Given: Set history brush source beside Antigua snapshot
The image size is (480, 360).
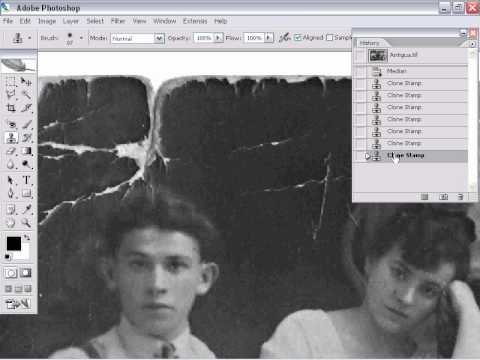Looking at the screenshot, I should 360,56.
